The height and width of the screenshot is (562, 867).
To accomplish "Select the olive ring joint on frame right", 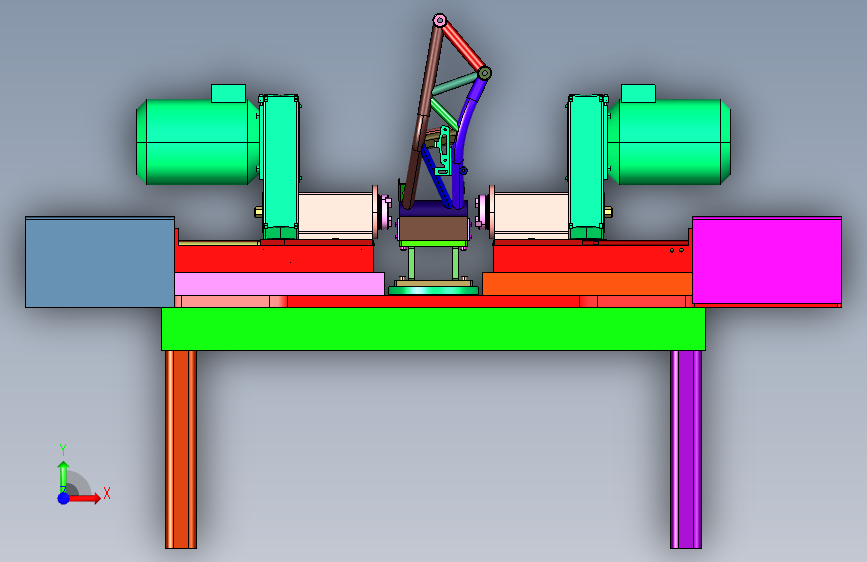I will click(484, 72).
